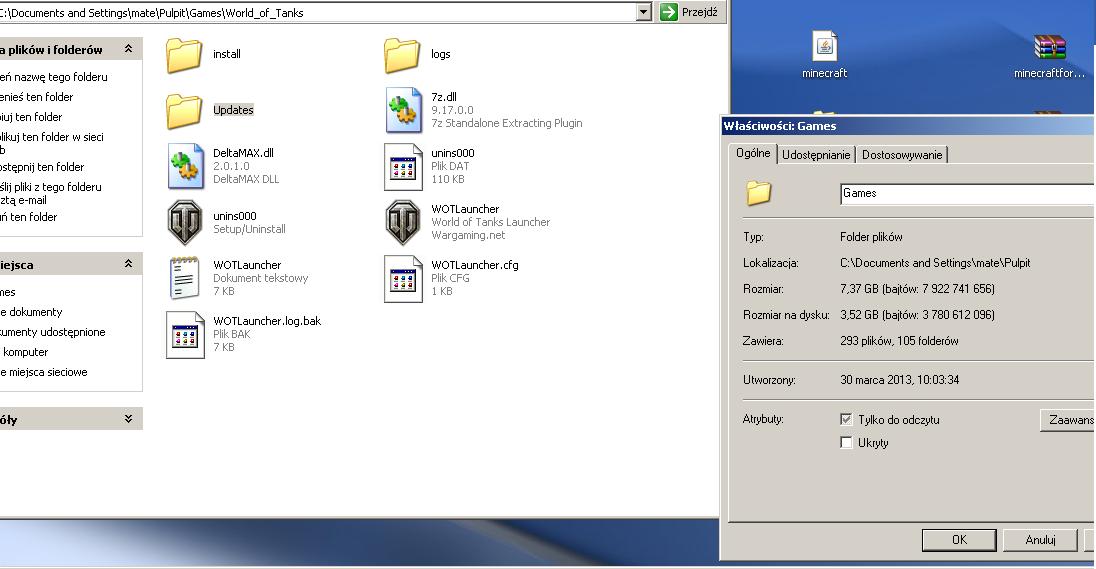Viewport: 1096px width, 569px height.
Task: Enable the Ukryty checkbox
Action: (x=846, y=442)
